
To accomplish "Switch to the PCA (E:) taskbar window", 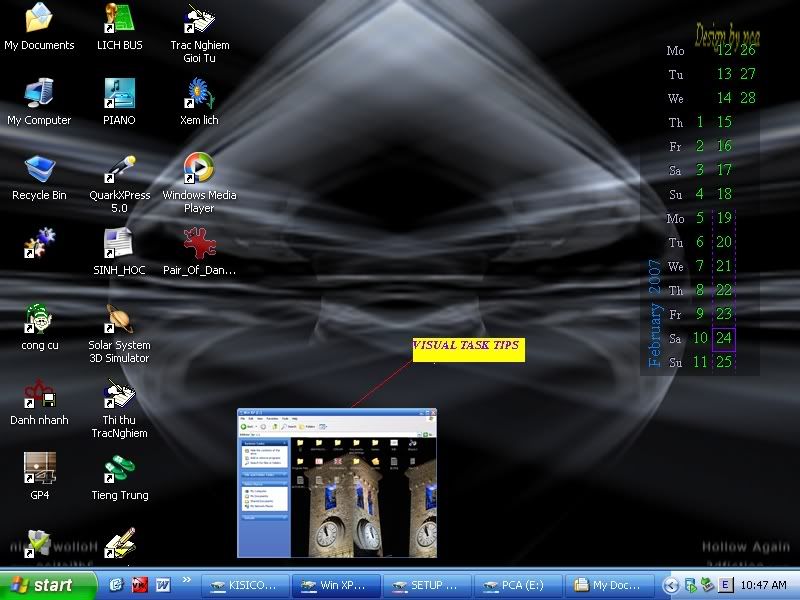I will (x=515, y=585).
